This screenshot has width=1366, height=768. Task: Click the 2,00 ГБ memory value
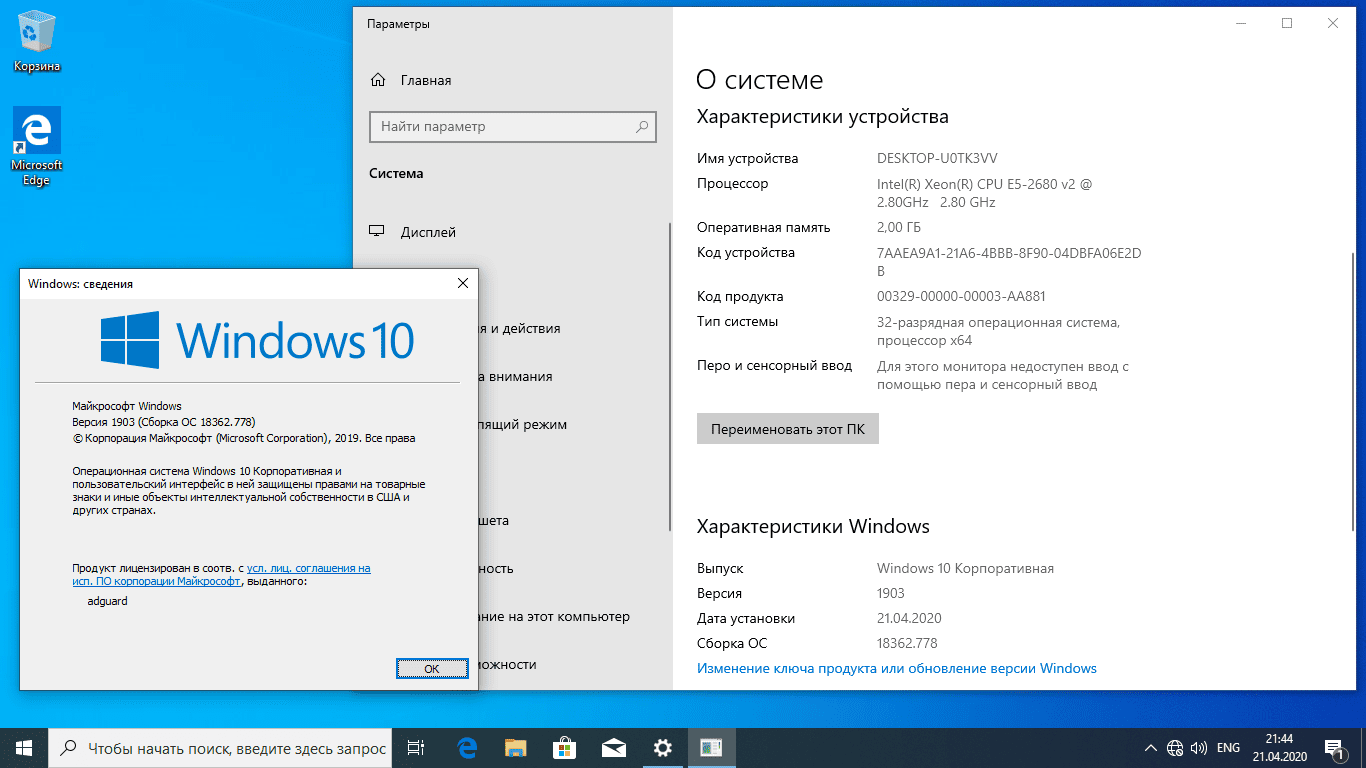click(x=899, y=227)
